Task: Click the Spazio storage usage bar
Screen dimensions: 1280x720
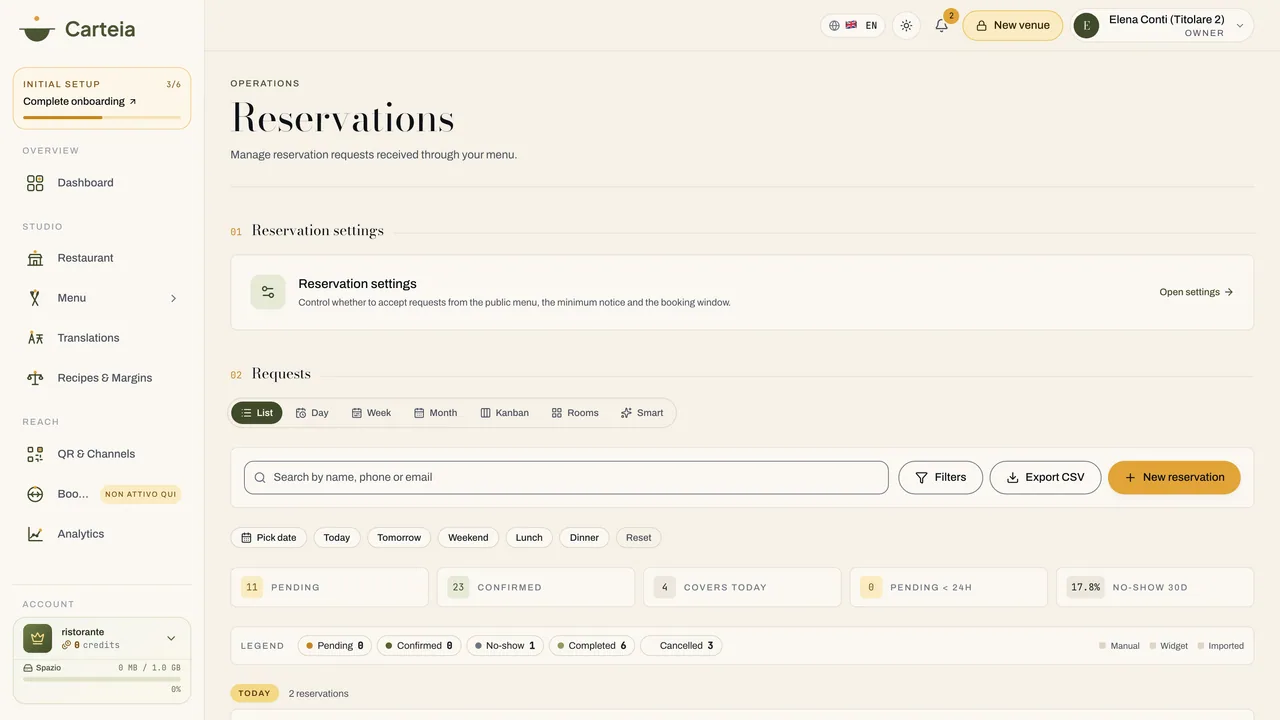Action: 102,679
